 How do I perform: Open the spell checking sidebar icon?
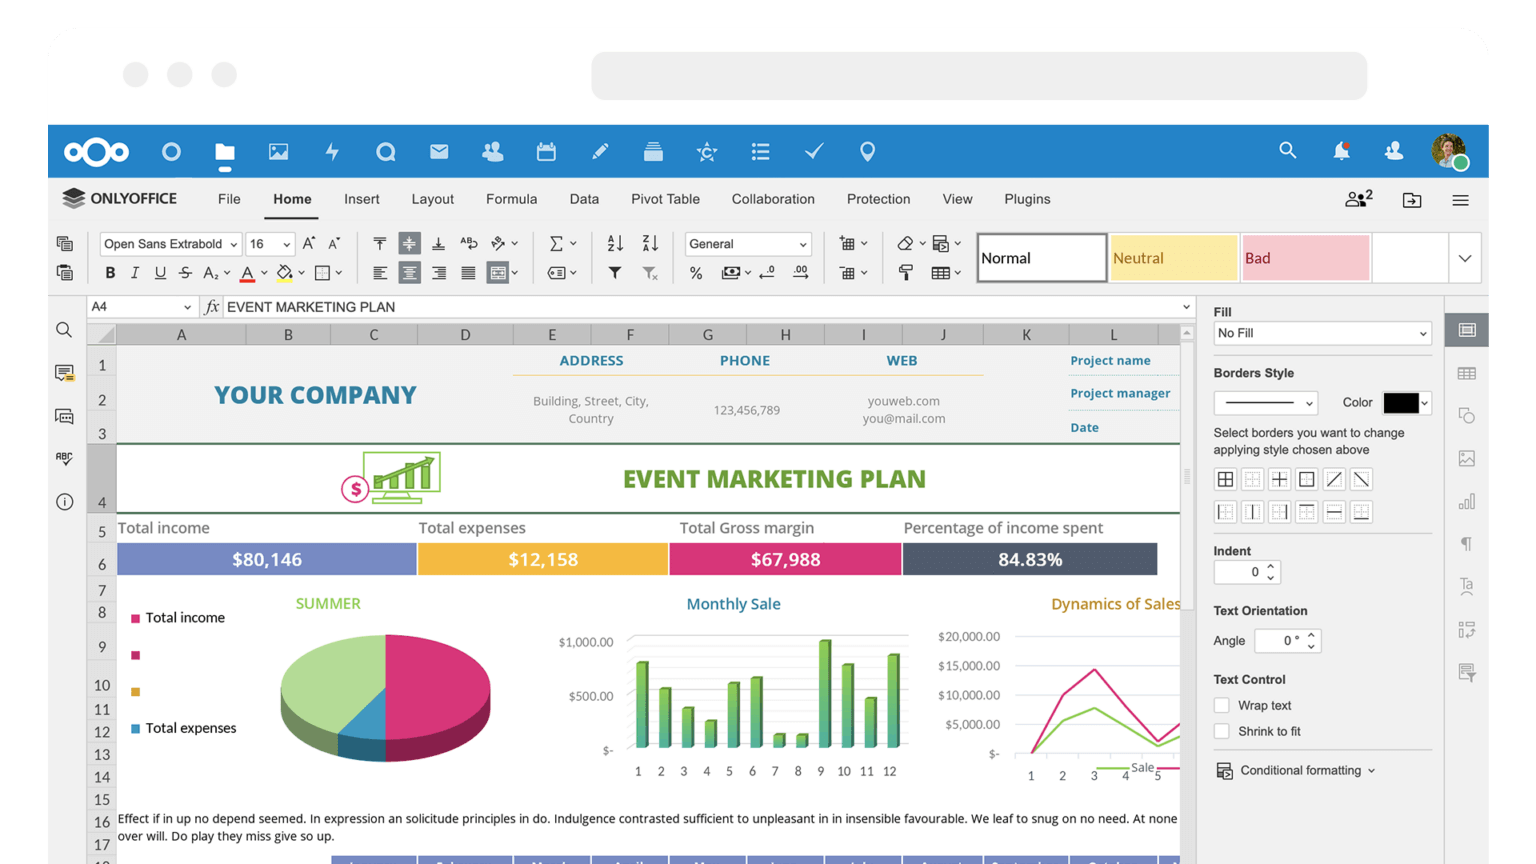coord(65,458)
